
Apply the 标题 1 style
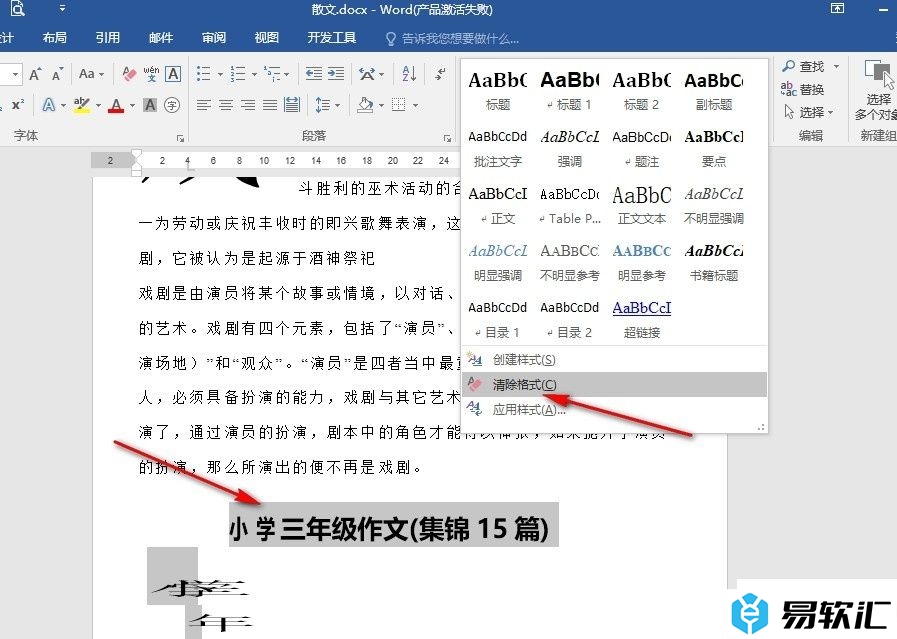[x=570, y=90]
